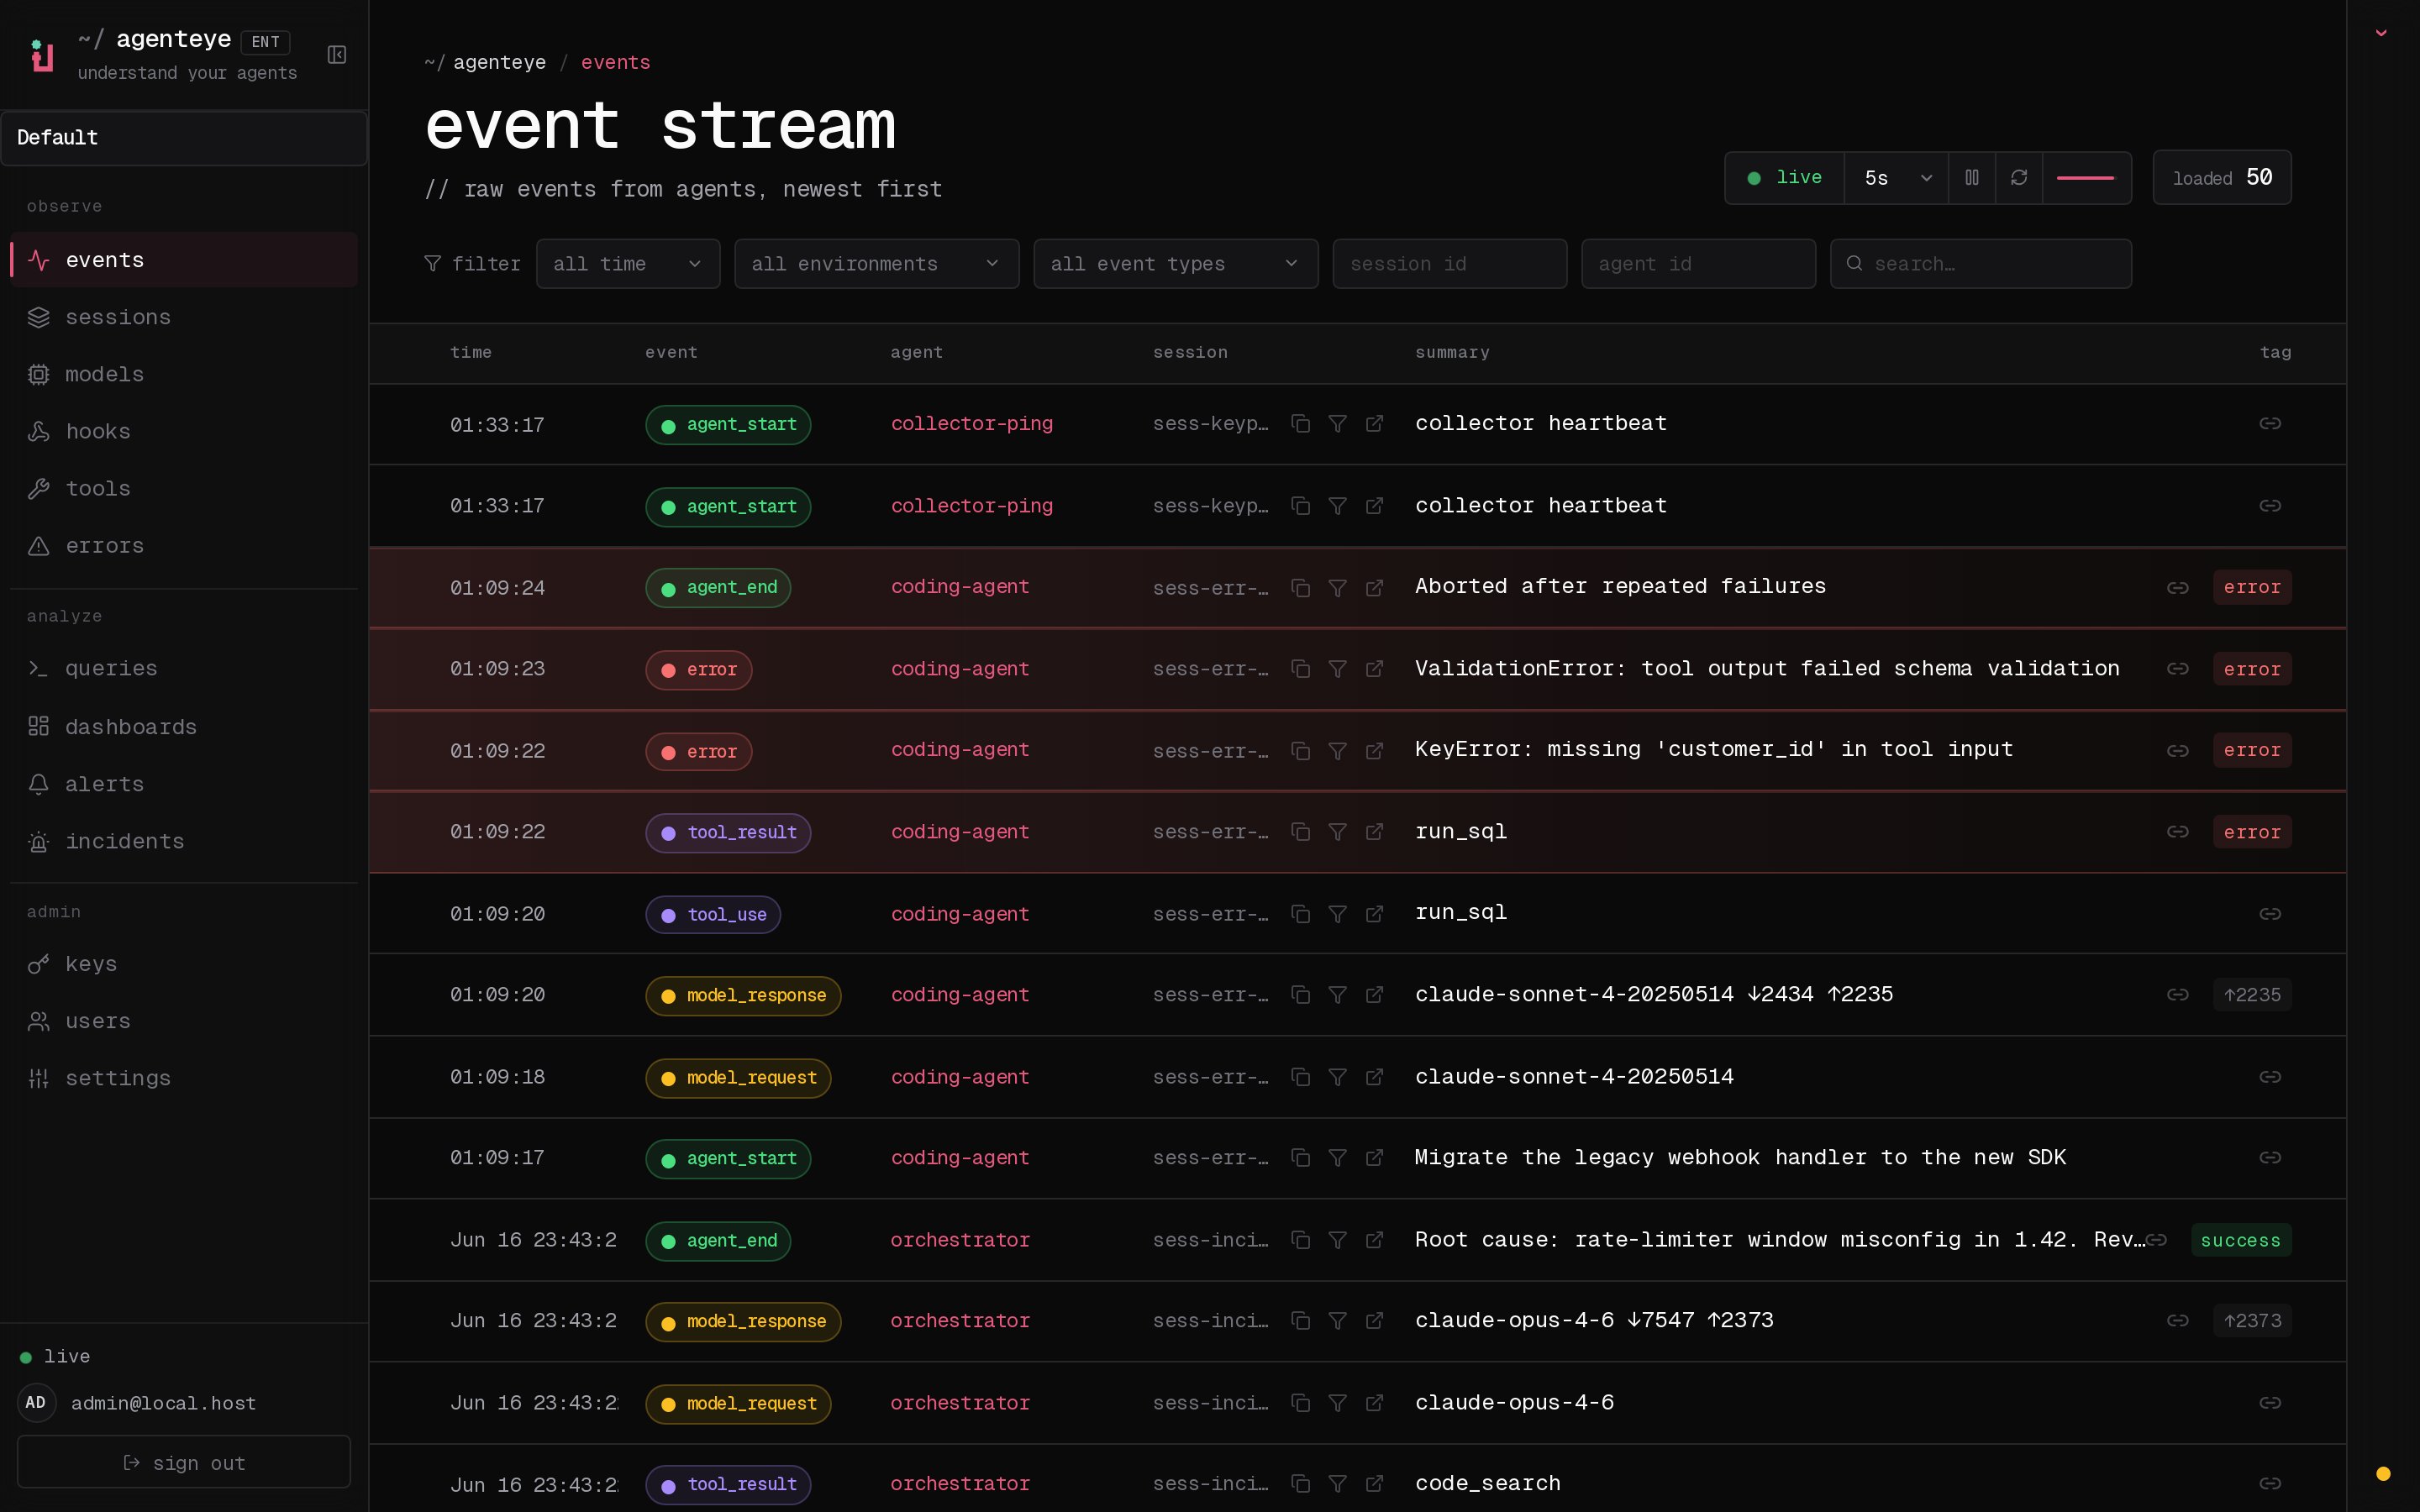Viewport: 2420px width, 1512px height.
Task: Open models in sidebar
Action: pyautogui.click(x=184, y=374)
